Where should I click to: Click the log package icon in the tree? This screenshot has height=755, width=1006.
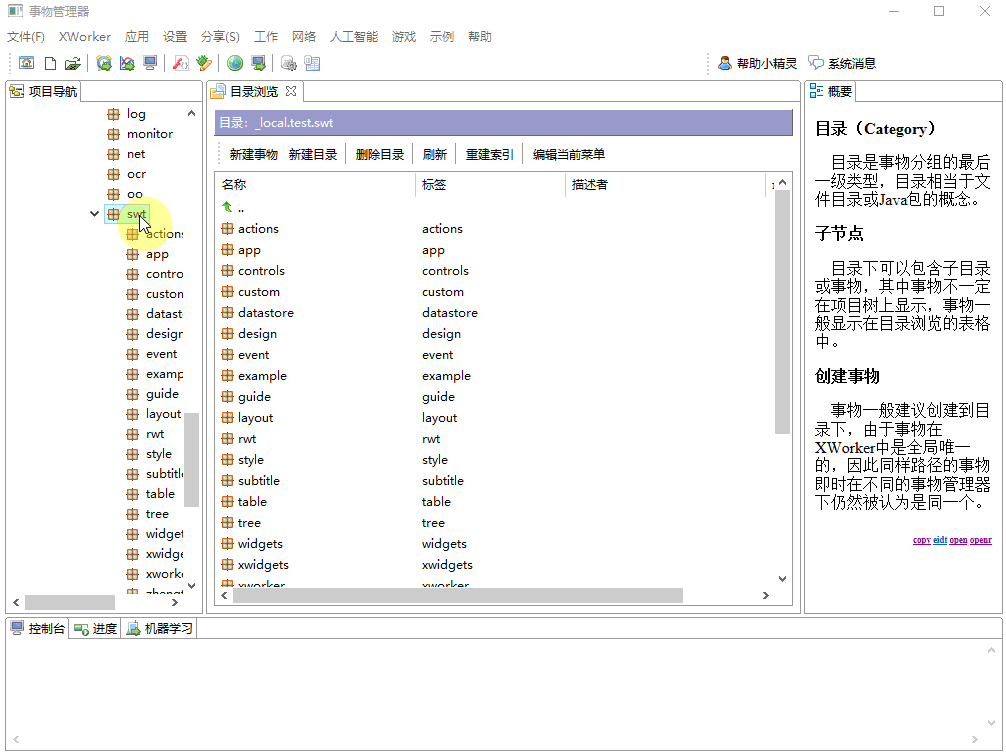(x=114, y=114)
